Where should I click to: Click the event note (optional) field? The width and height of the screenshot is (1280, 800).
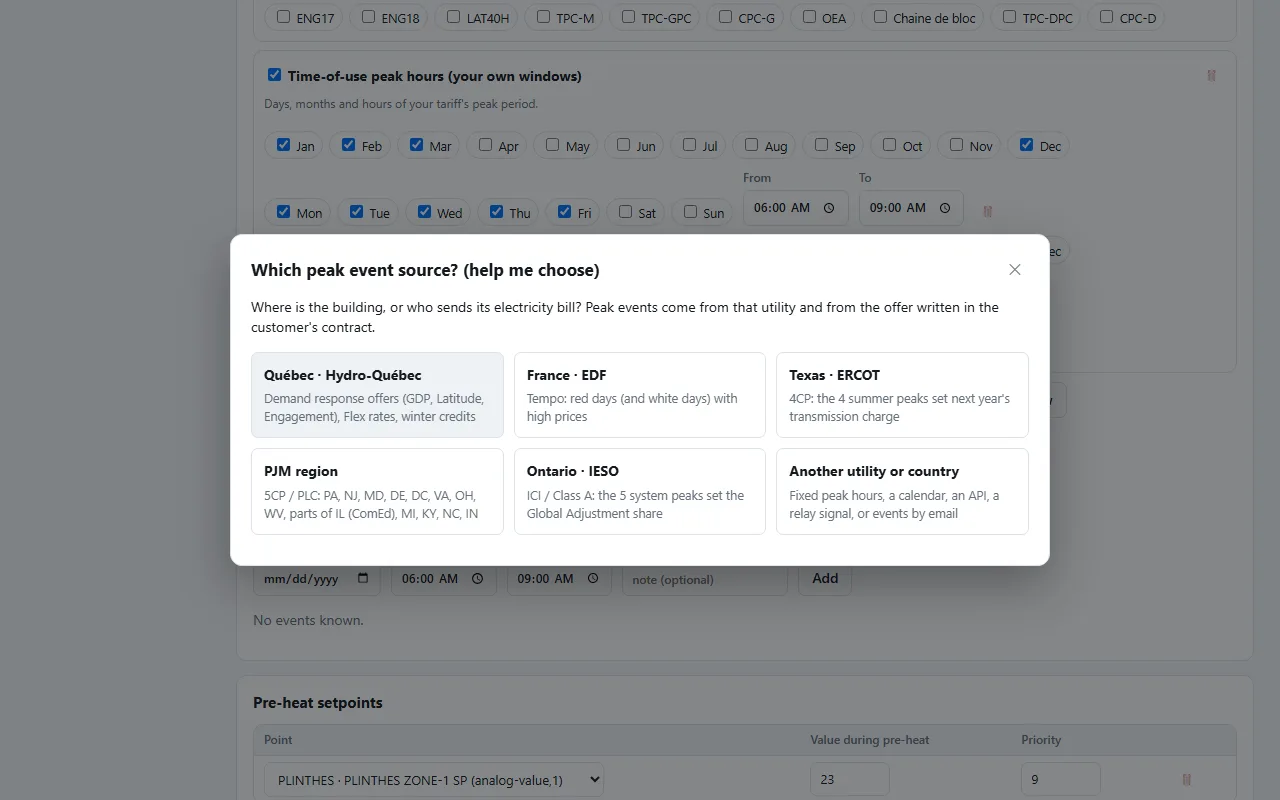point(705,579)
